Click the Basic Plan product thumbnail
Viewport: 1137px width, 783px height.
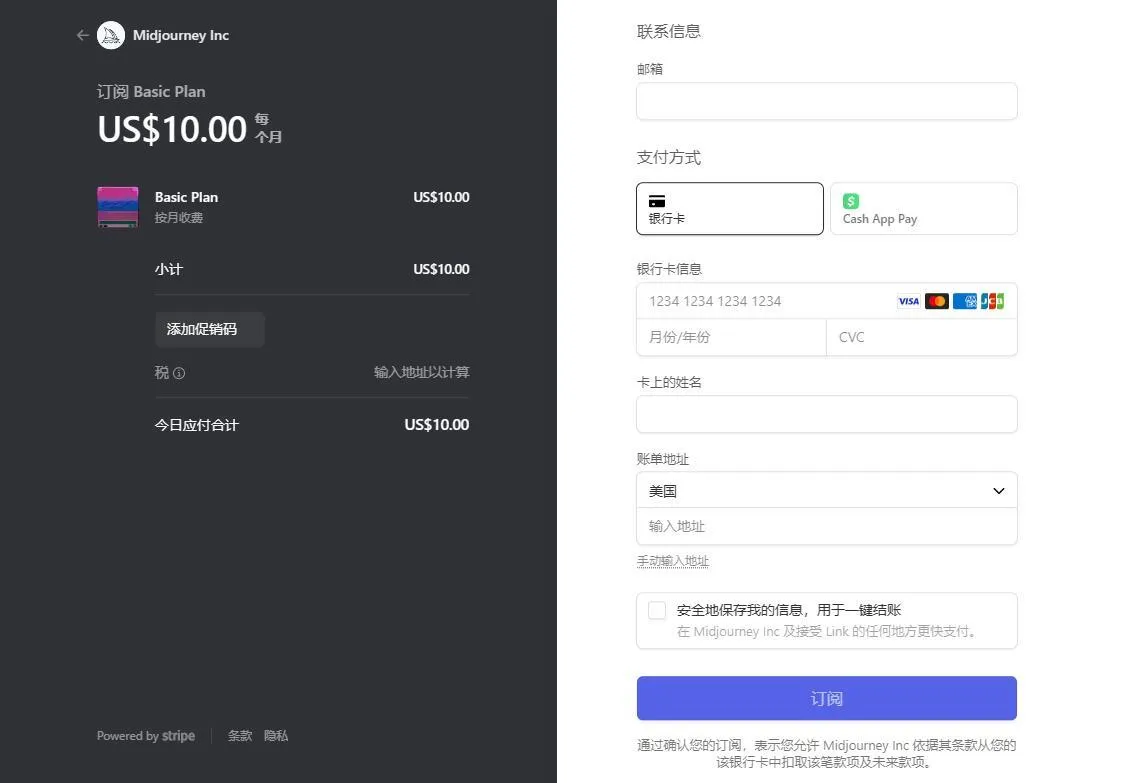[117, 207]
